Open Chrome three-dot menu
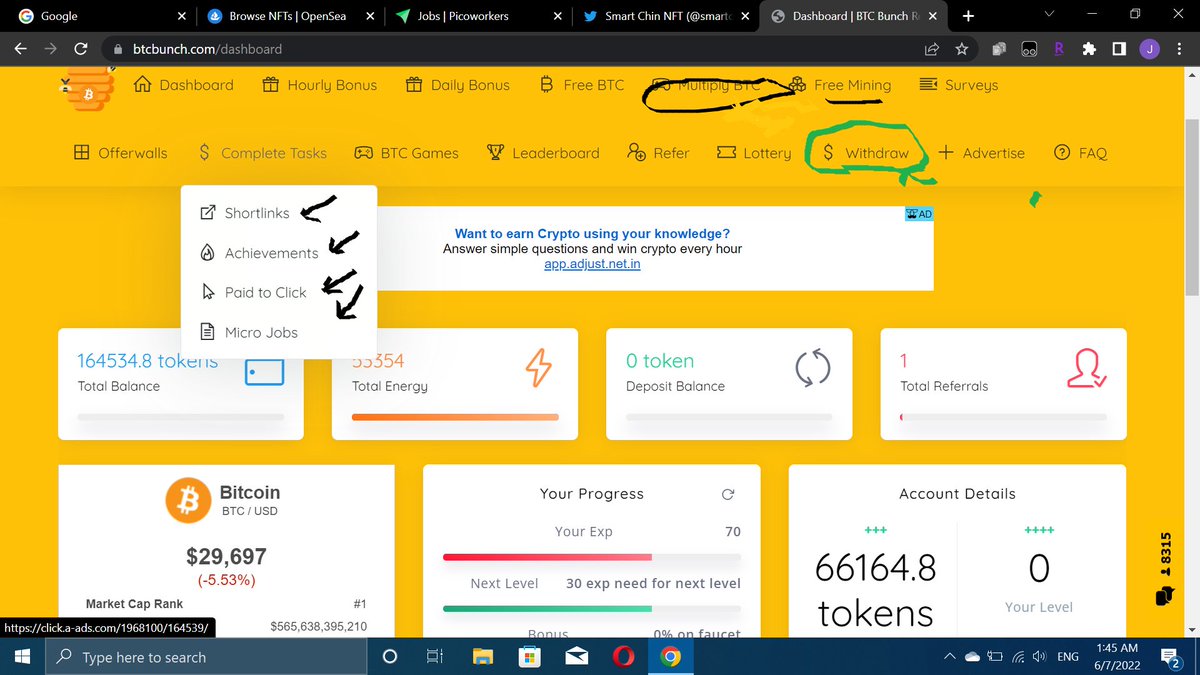Image resolution: width=1200 pixels, height=675 pixels. tap(1179, 49)
